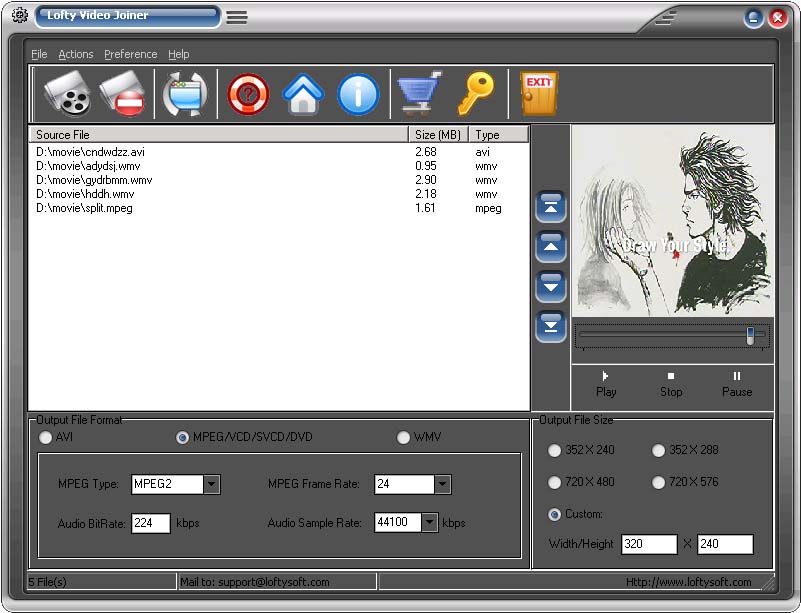
Task: Click the gear icon in the title bar
Action: pyautogui.click(x=19, y=15)
